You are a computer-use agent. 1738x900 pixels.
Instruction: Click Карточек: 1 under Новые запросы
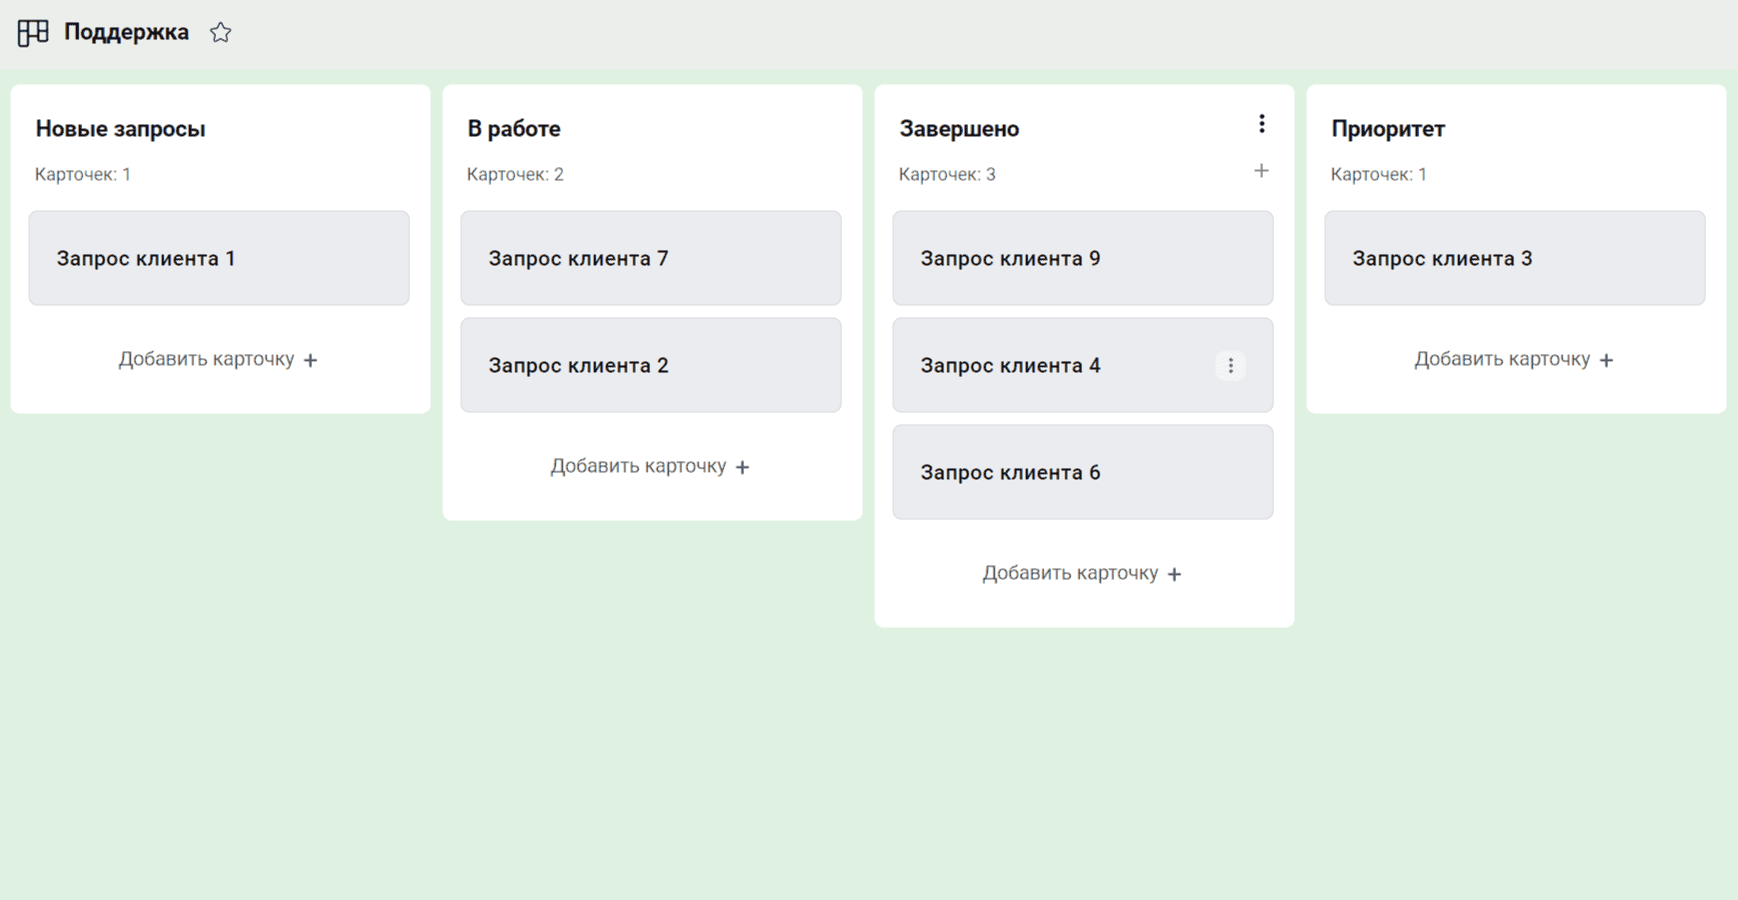83,174
